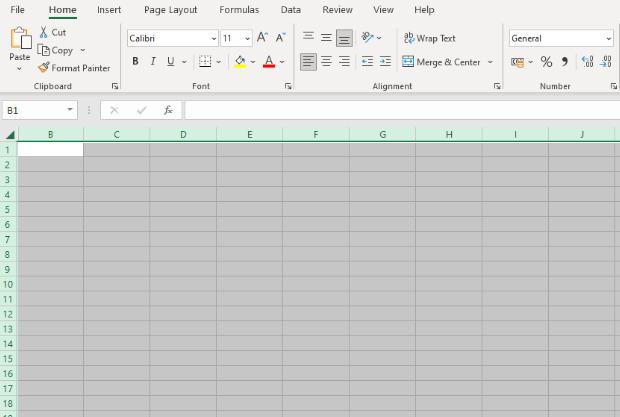The width and height of the screenshot is (620, 417).
Task: Apply yellow fill color bucket
Action: (x=240, y=62)
